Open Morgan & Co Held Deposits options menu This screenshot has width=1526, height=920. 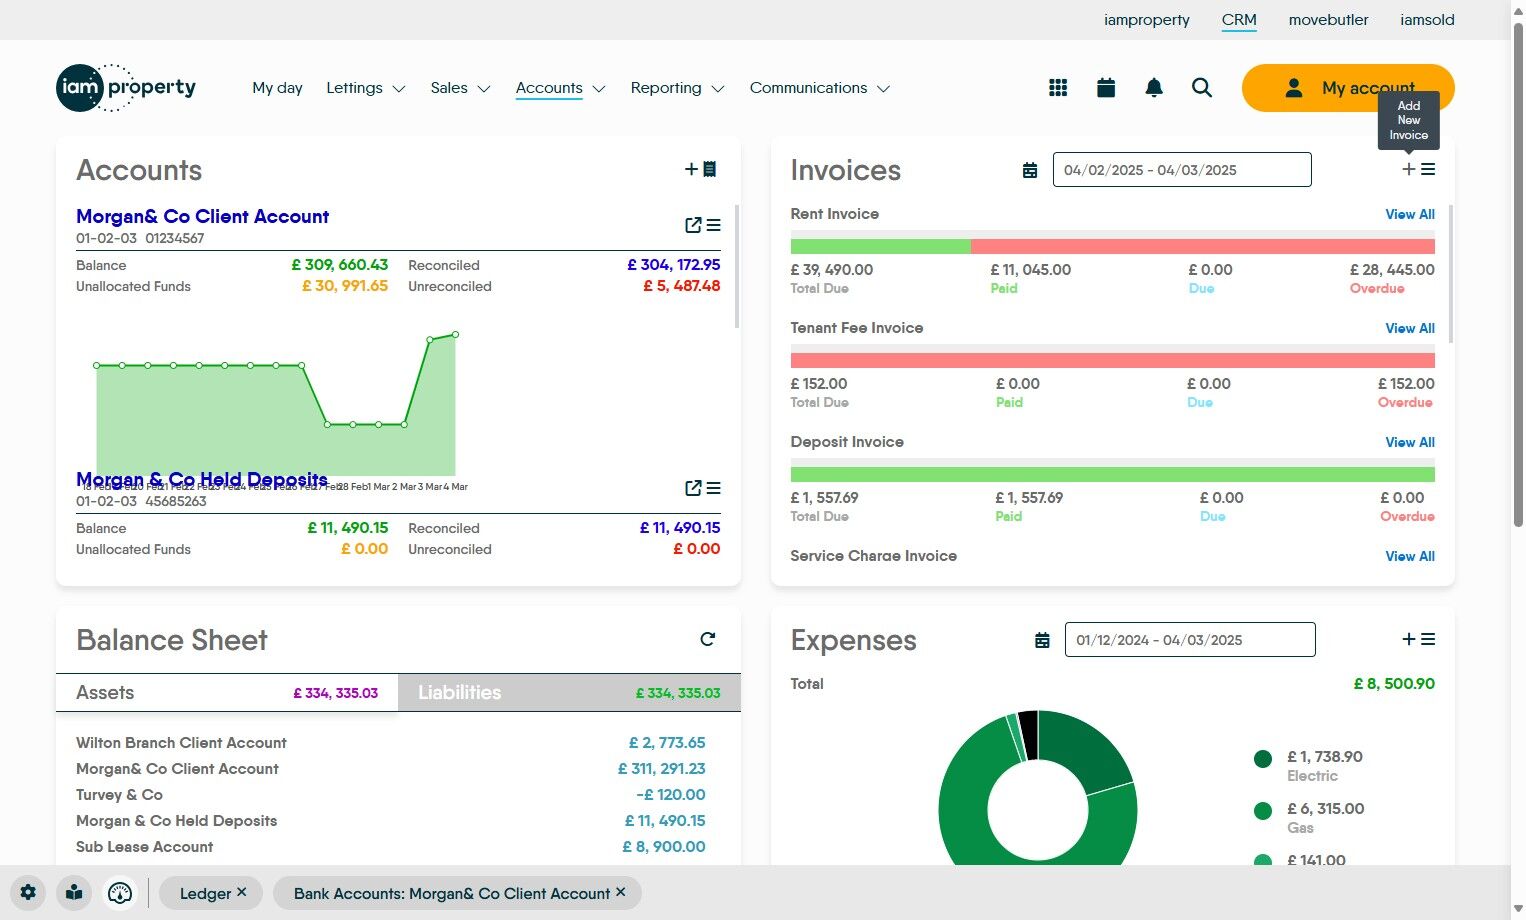(x=714, y=488)
